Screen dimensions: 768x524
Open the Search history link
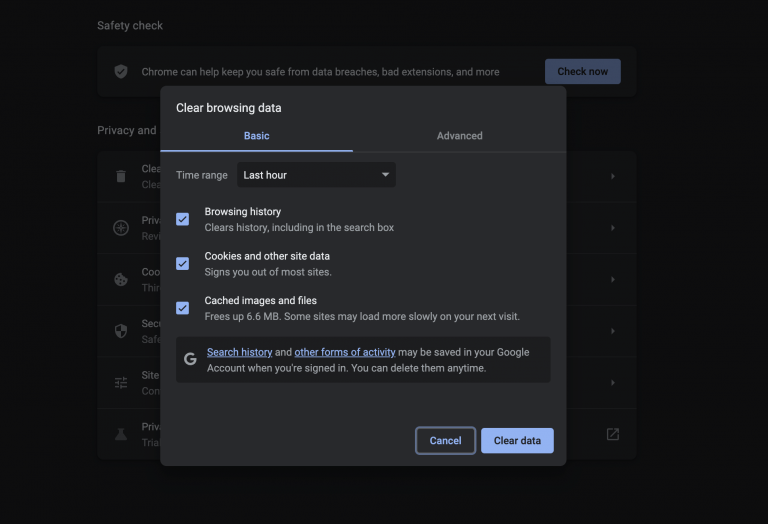tap(239, 352)
